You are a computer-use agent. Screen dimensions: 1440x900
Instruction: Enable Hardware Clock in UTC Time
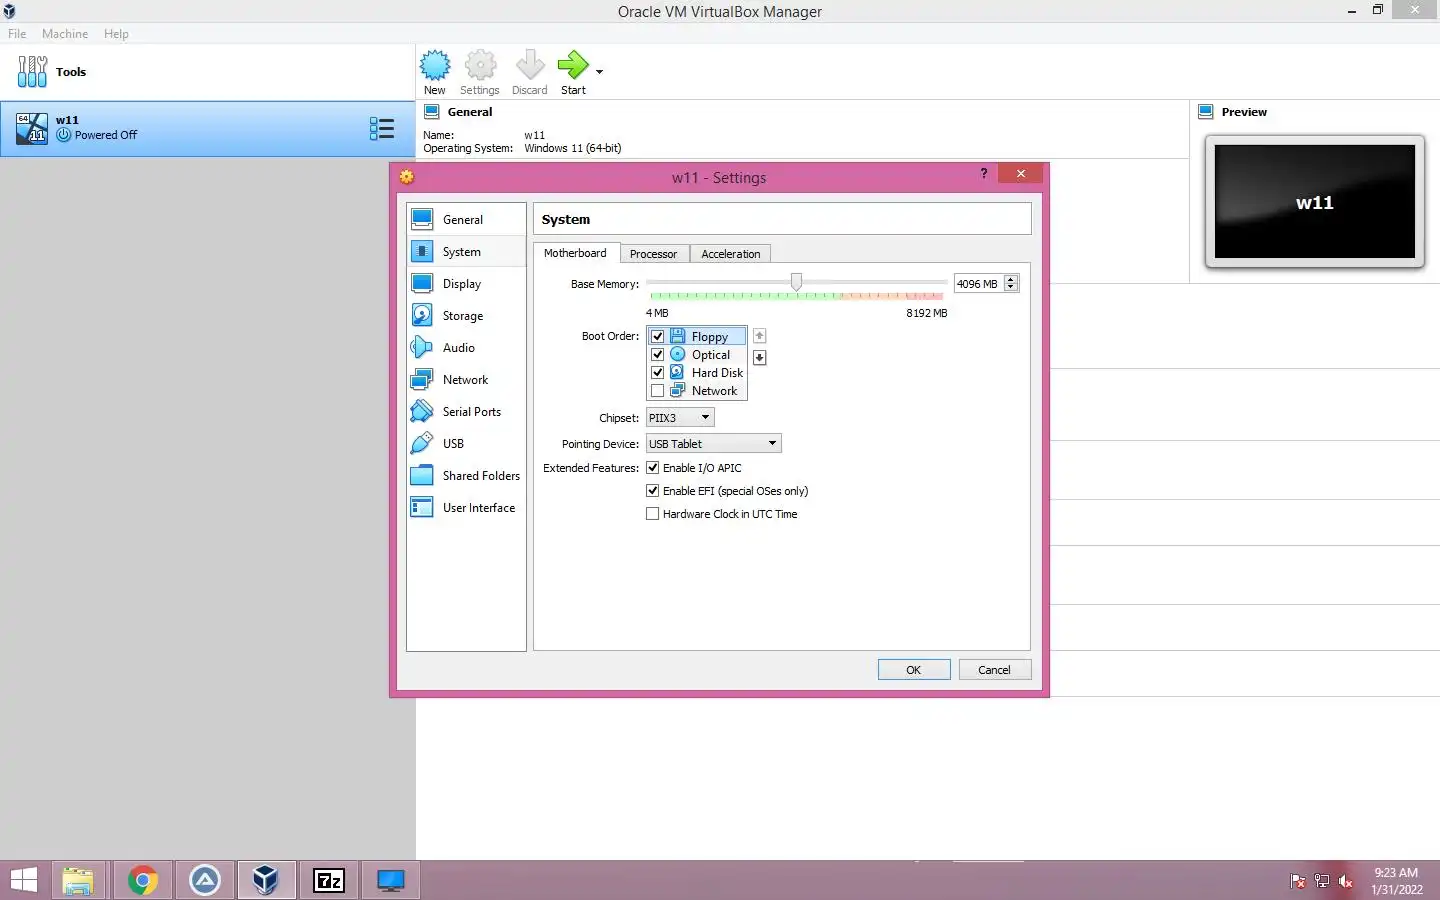click(x=652, y=513)
